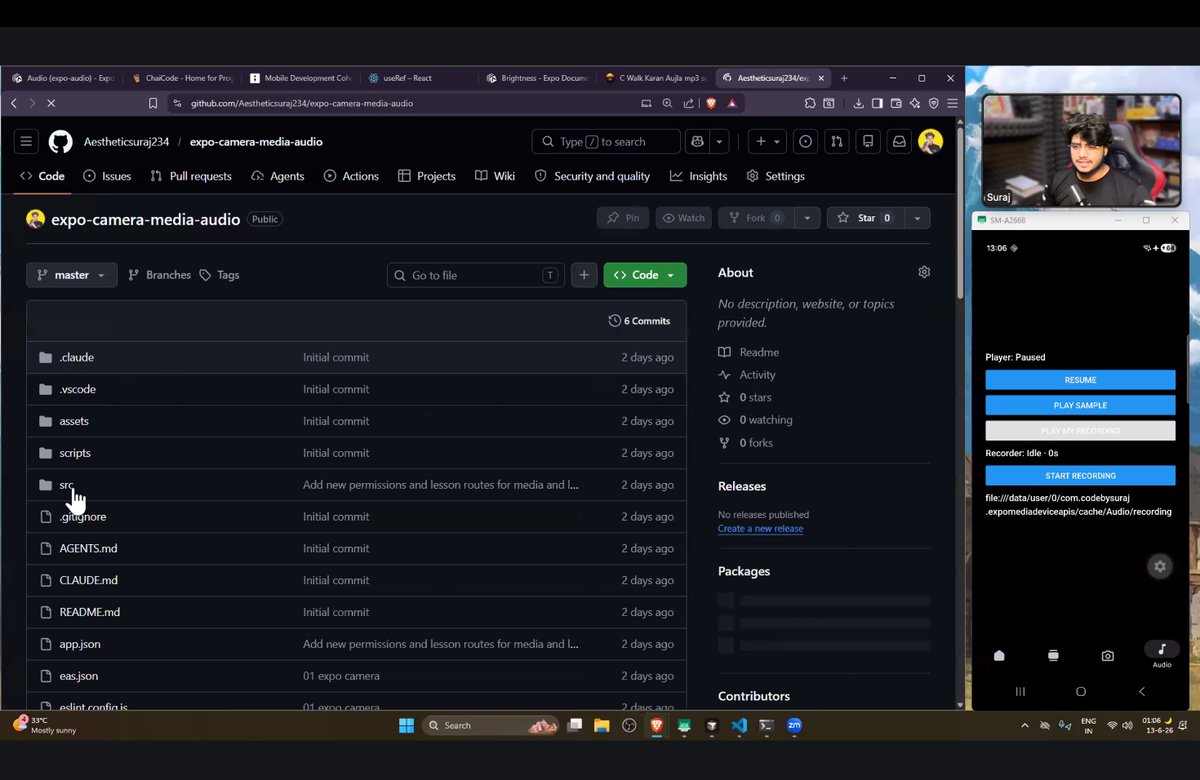Click the Star repository button

click(865, 218)
